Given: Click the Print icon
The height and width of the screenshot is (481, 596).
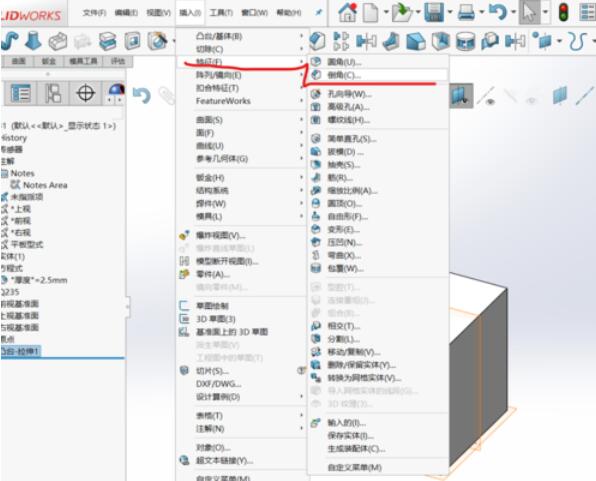Looking at the screenshot, I should (466, 12).
